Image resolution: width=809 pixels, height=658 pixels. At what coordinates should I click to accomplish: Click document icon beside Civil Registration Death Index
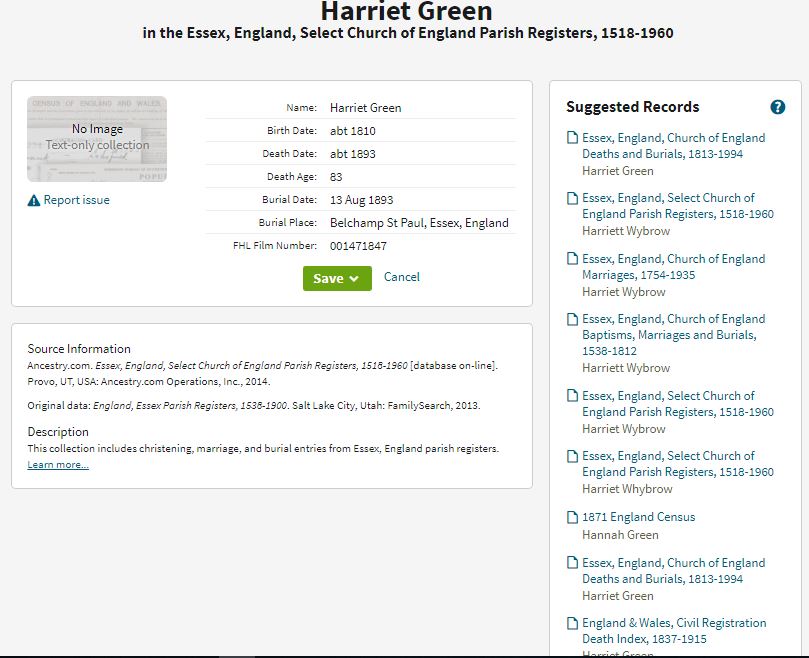[572, 623]
